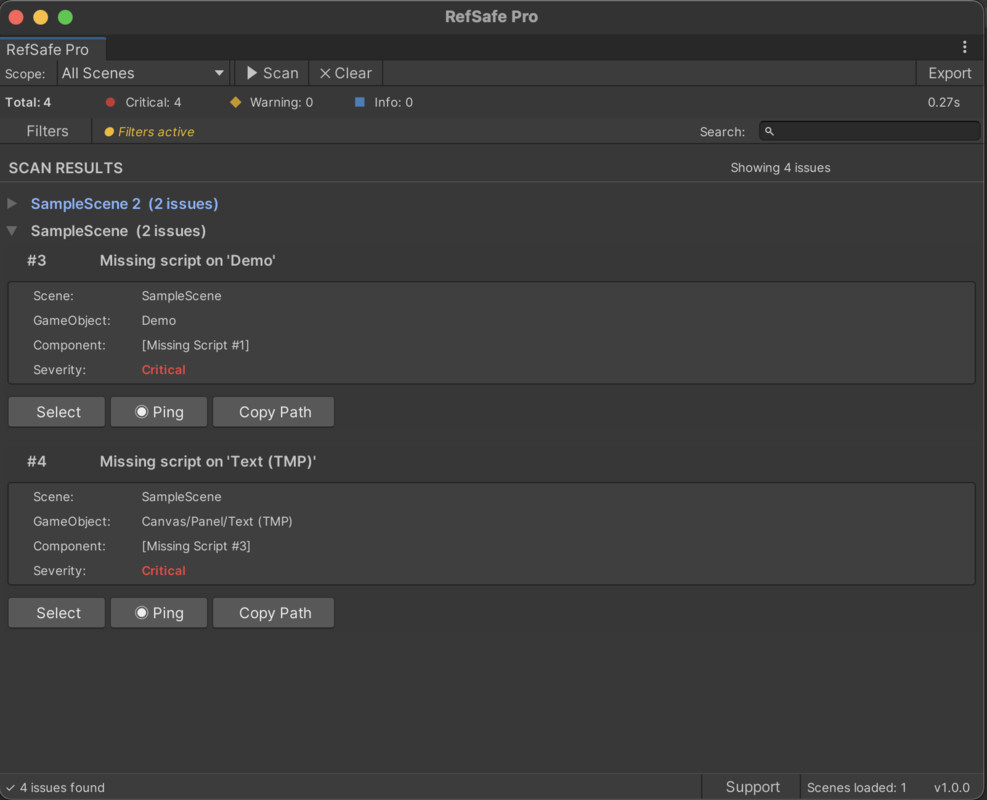The image size is (987, 800).
Task: Click the Filters active label
Action: click(156, 132)
